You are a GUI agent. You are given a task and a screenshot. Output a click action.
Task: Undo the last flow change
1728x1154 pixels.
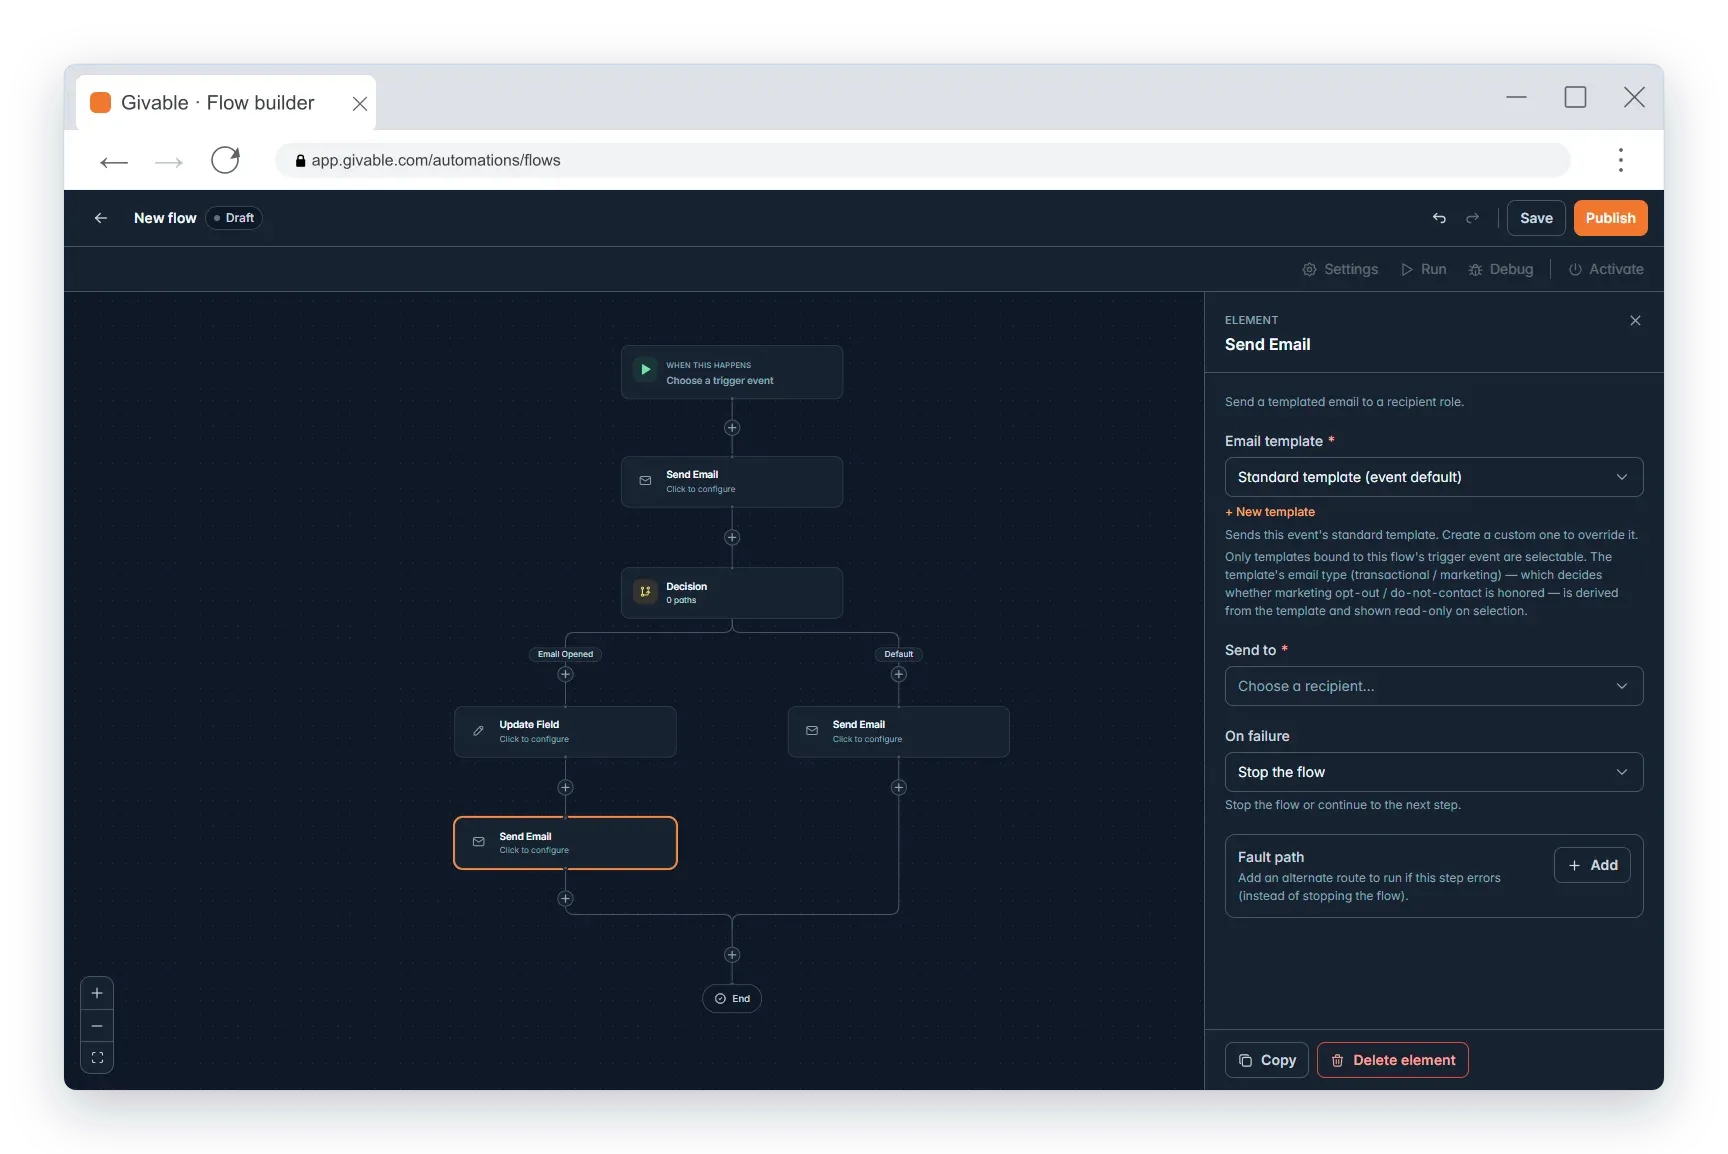[1439, 218]
